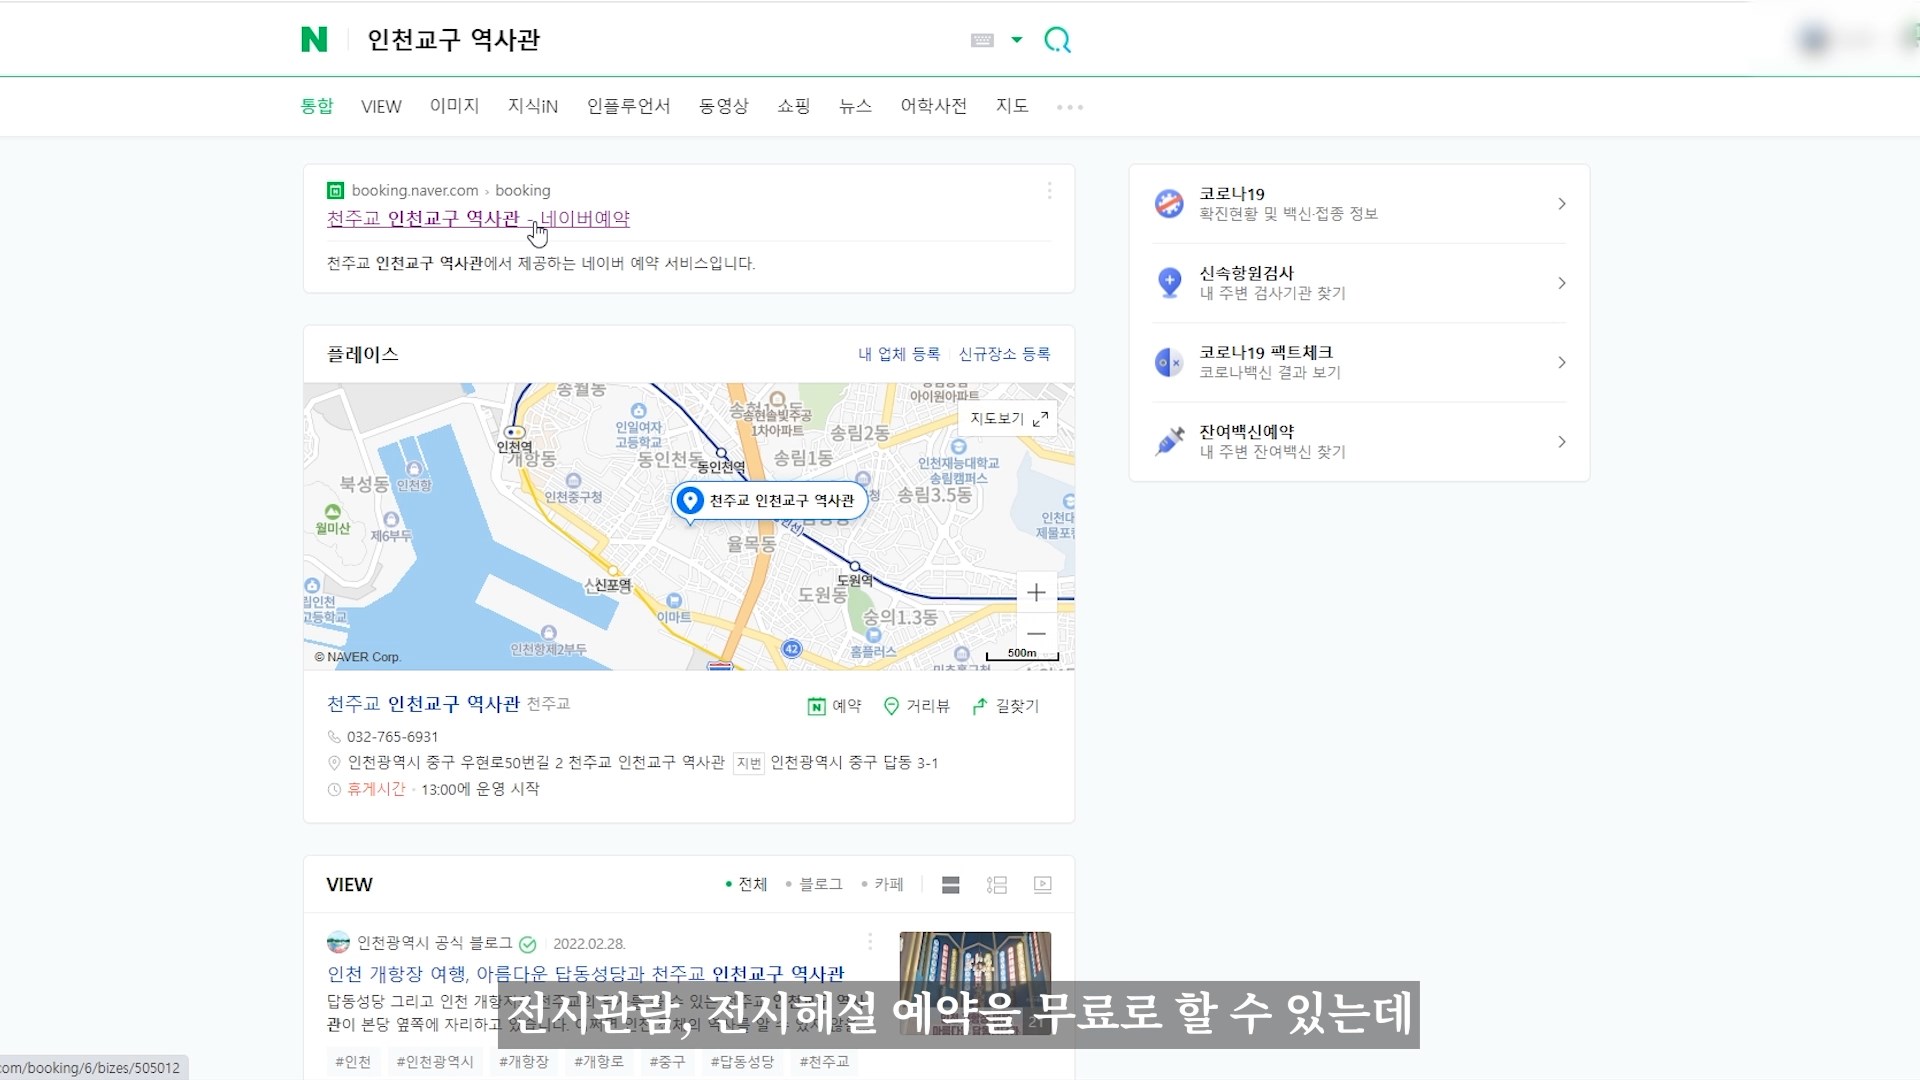Click the Naver N logo
Screen dimensions: 1920x1080
click(x=314, y=40)
